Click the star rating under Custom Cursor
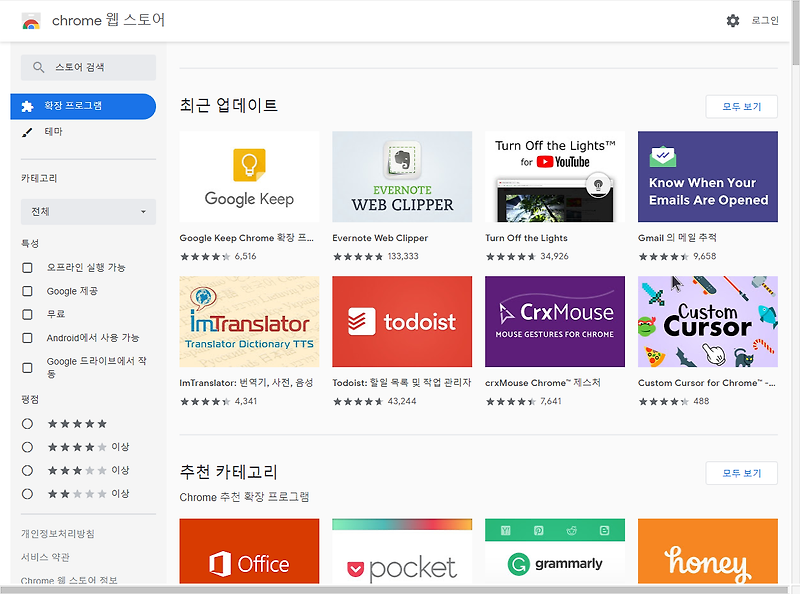 click(x=663, y=402)
